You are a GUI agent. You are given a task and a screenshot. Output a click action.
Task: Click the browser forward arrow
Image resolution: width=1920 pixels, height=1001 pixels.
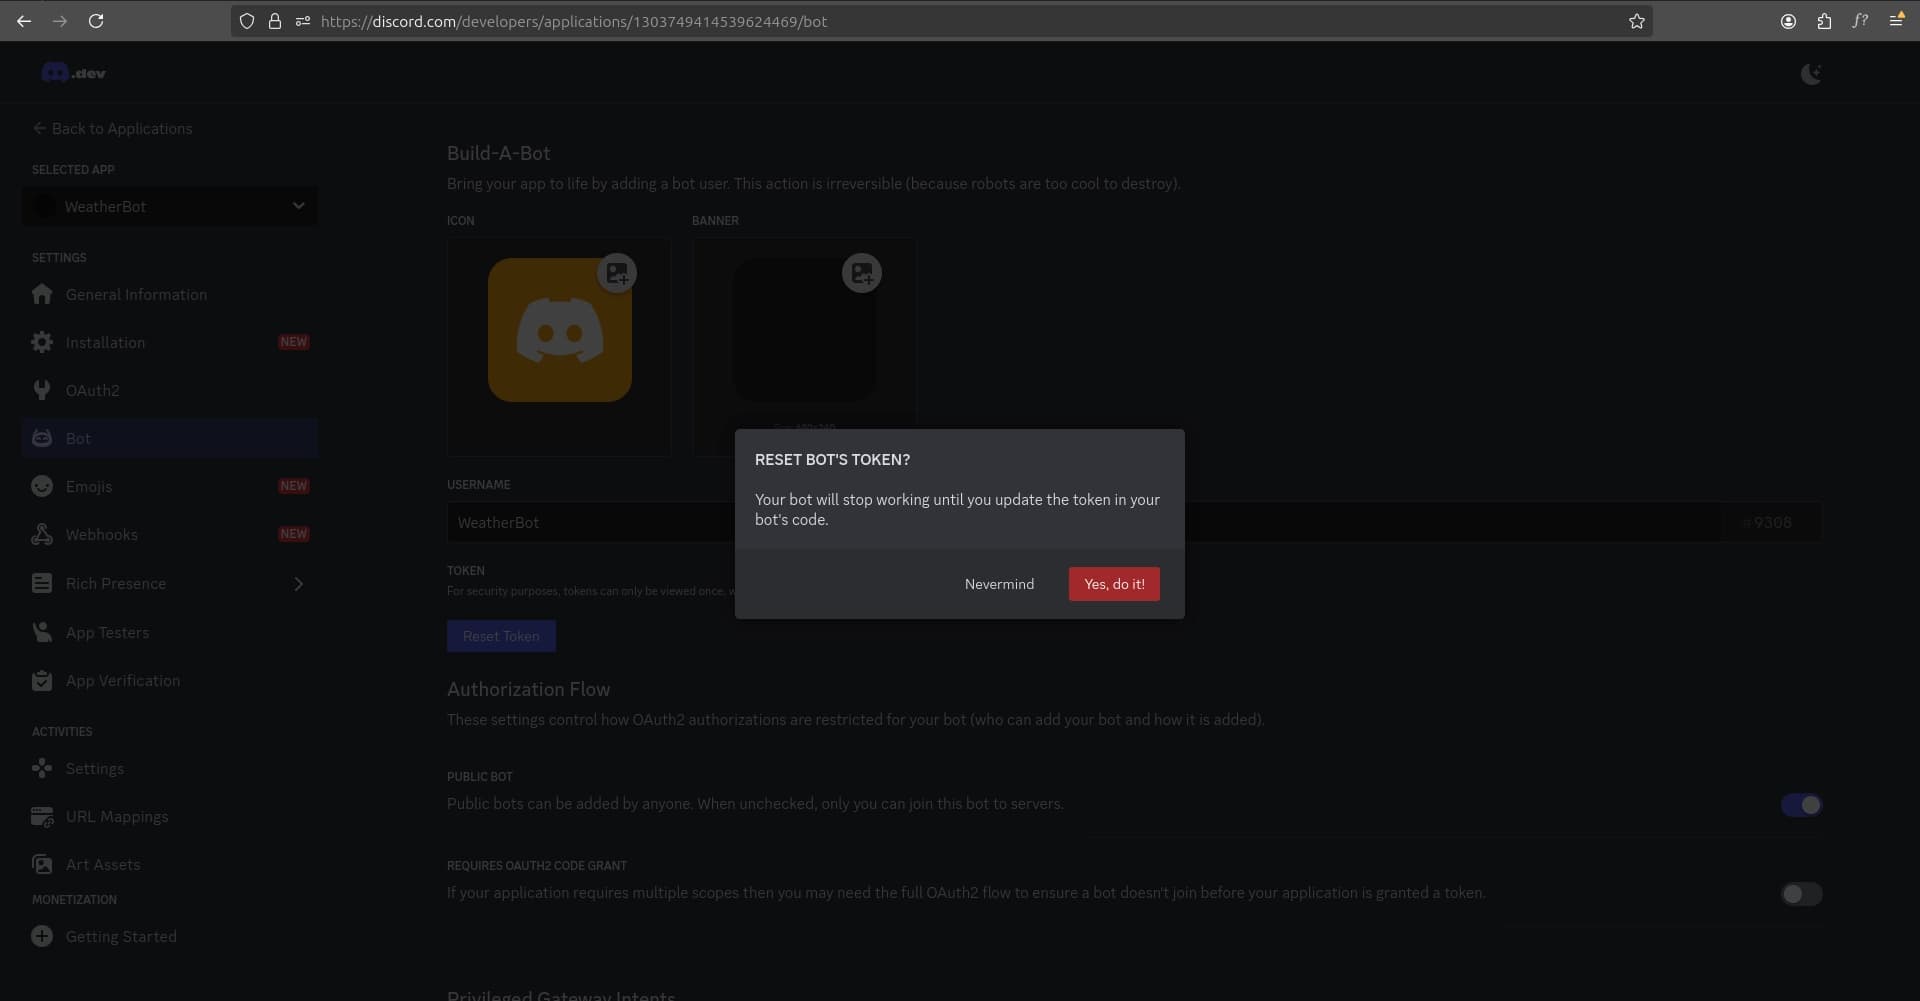click(60, 21)
